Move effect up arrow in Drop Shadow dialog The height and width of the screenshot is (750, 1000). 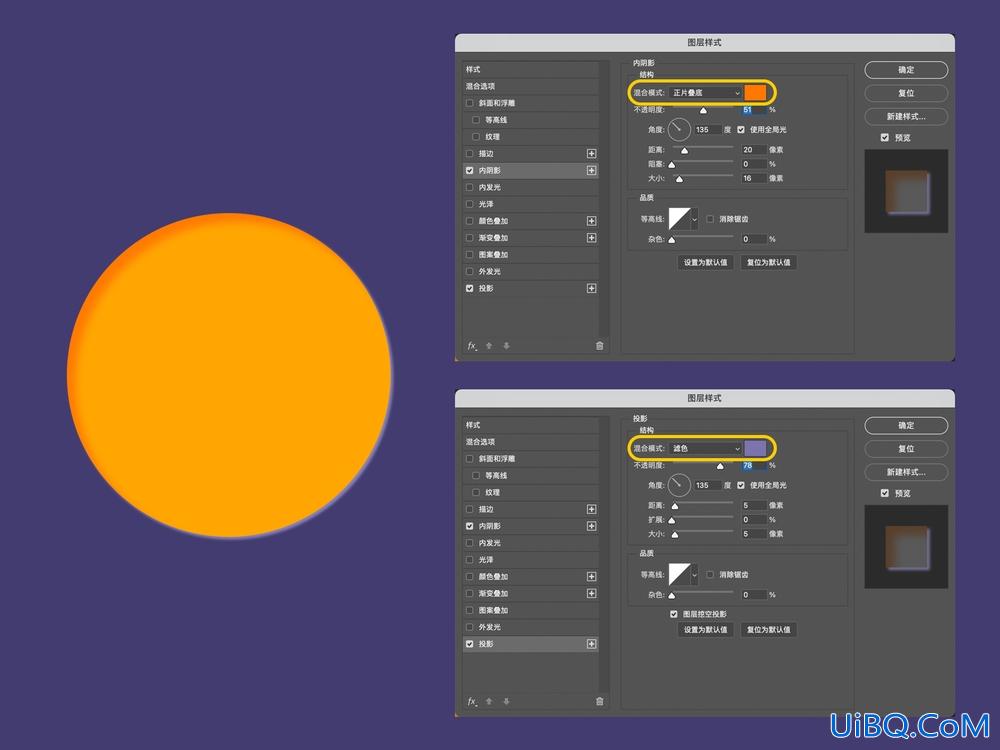pyautogui.click(x=489, y=702)
